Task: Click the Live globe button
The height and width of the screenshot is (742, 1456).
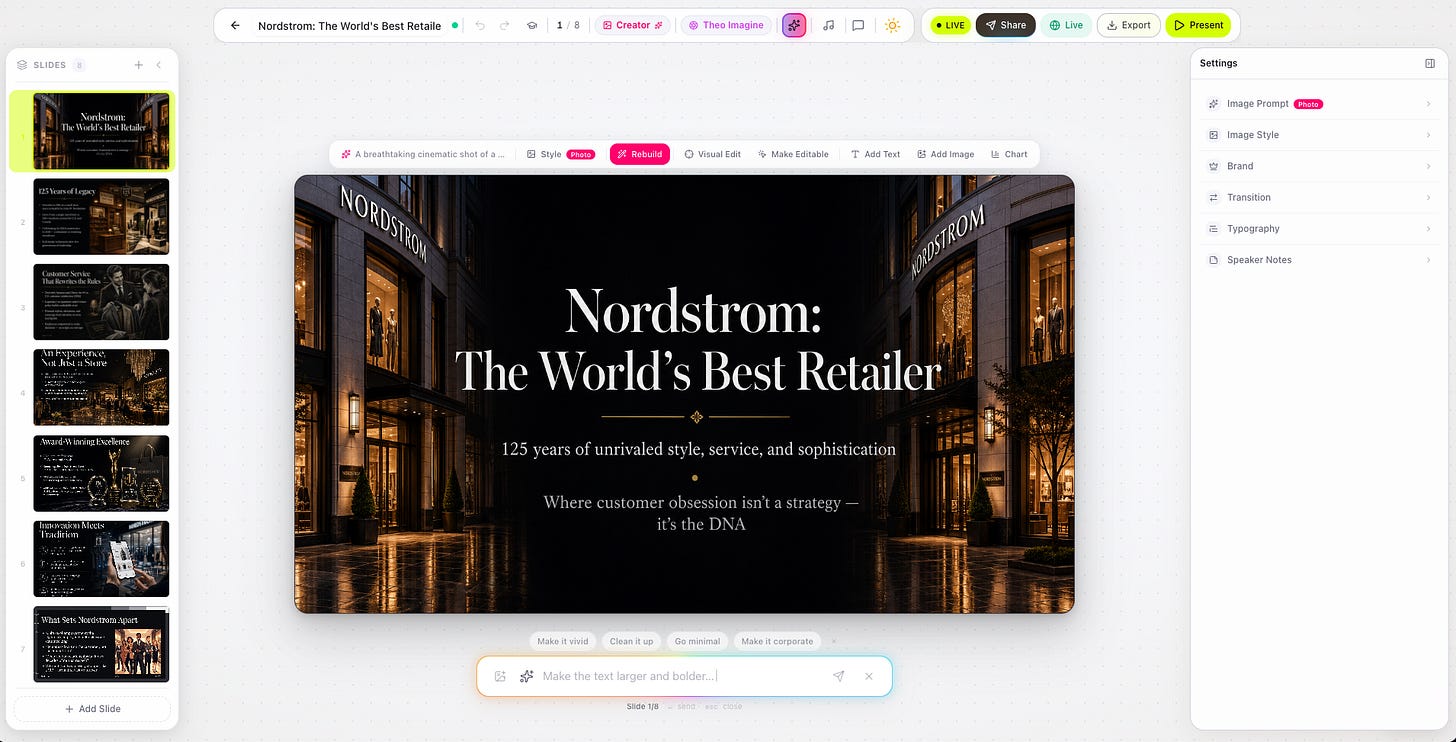Action: point(1066,25)
